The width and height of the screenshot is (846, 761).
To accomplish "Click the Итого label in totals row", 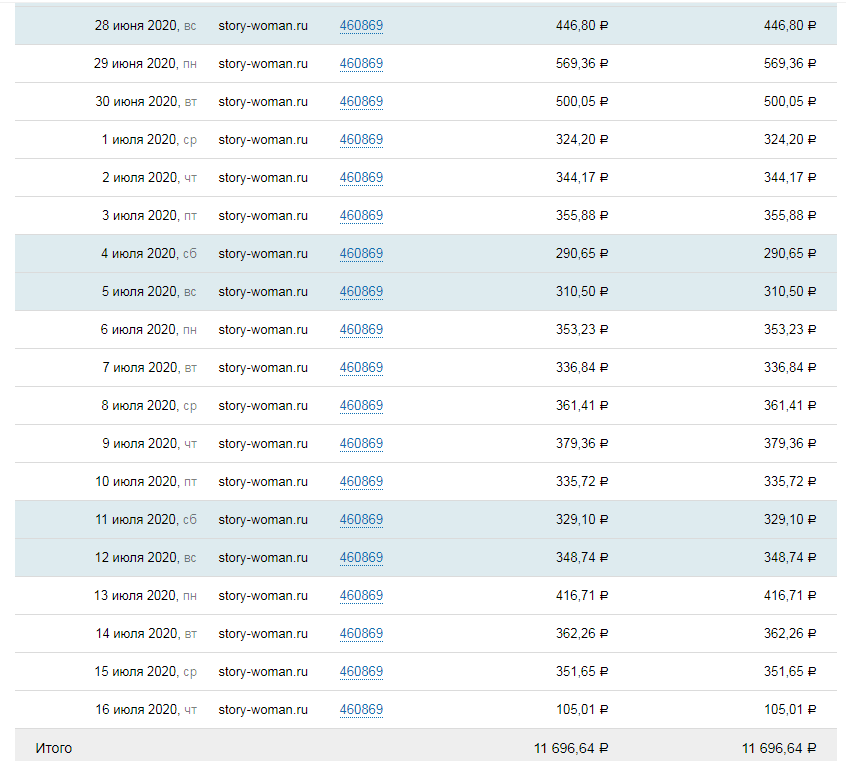I will coord(53,749).
